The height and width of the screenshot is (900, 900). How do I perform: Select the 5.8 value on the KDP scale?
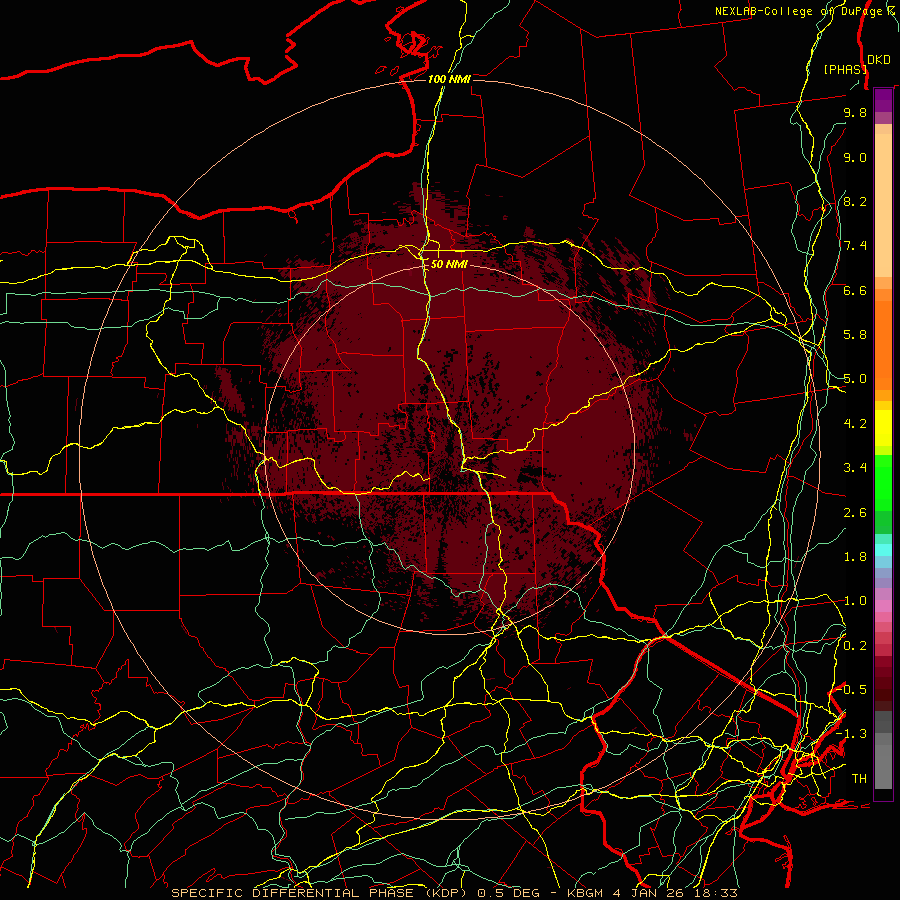pyautogui.click(x=855, y=335)
